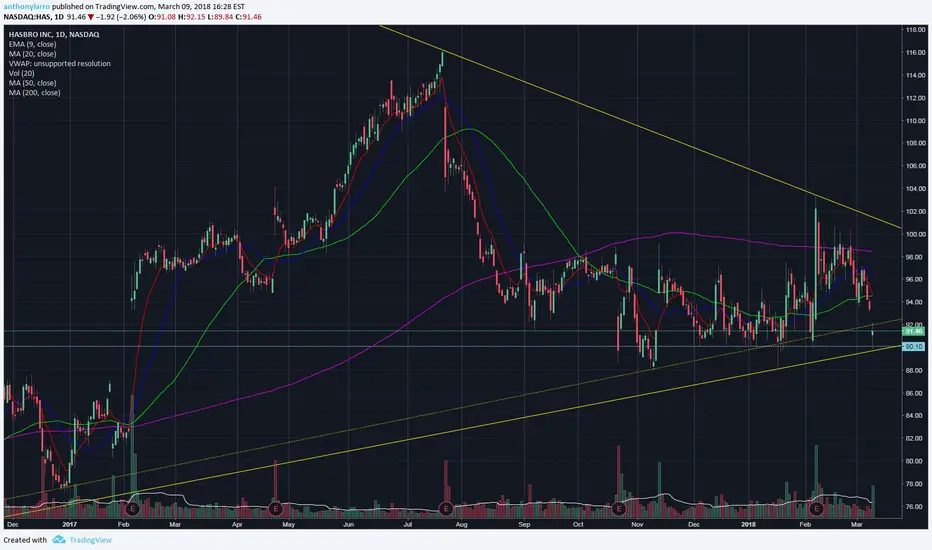Click the '−1.92 (−2.06%)' change value

click(121, 17)
